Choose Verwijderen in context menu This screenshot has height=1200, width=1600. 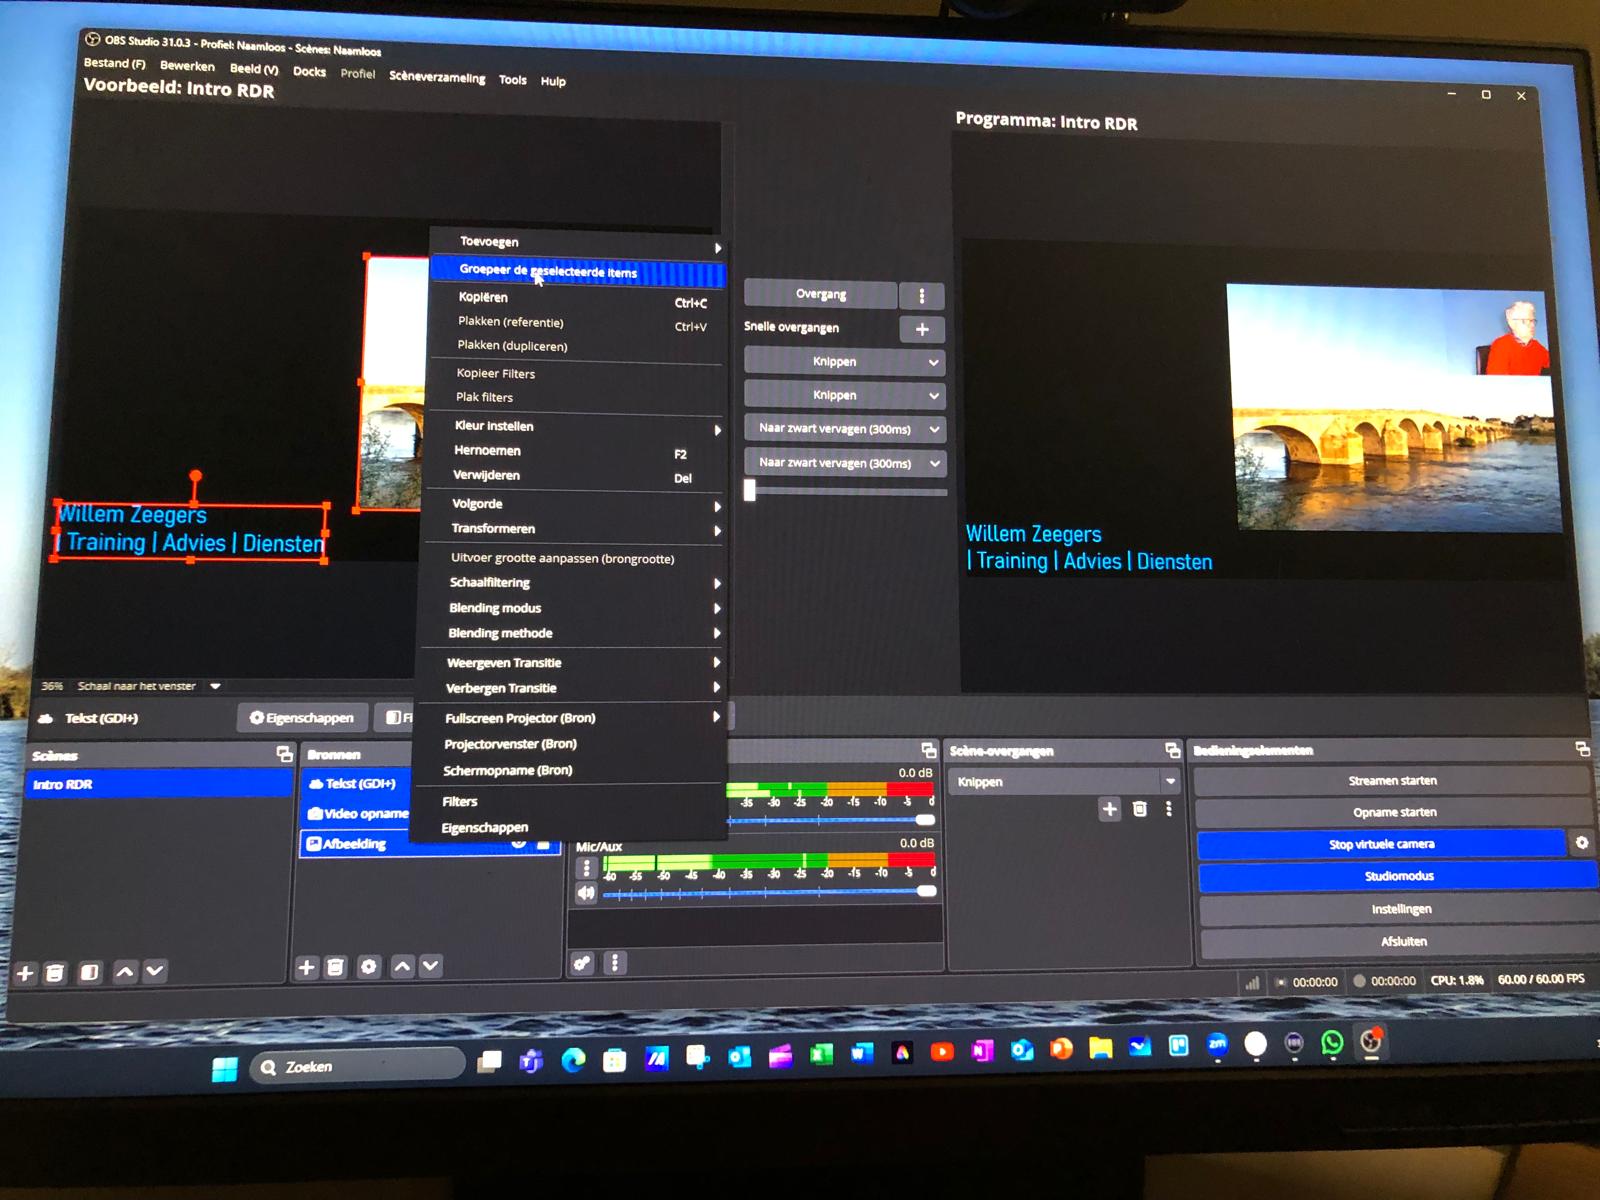click(574, 476)
